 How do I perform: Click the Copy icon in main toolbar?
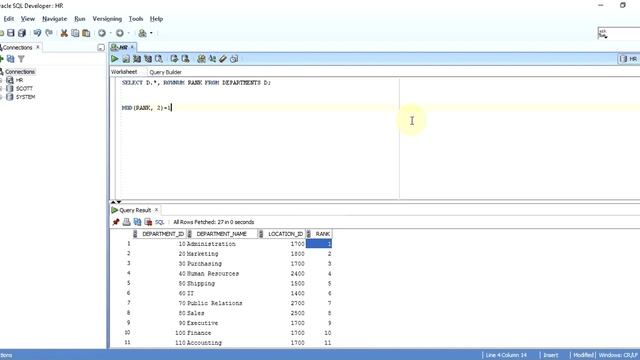75,33
